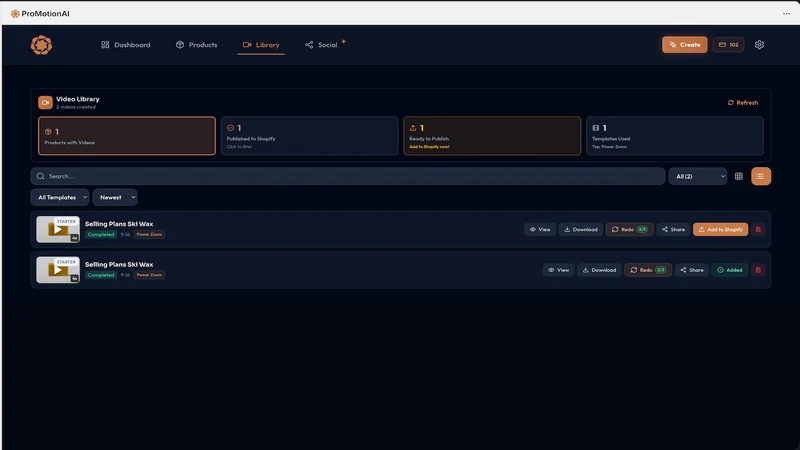Click the Video Library camera icon
Viewport: 800px width, 450px height.
pos(45,103)
